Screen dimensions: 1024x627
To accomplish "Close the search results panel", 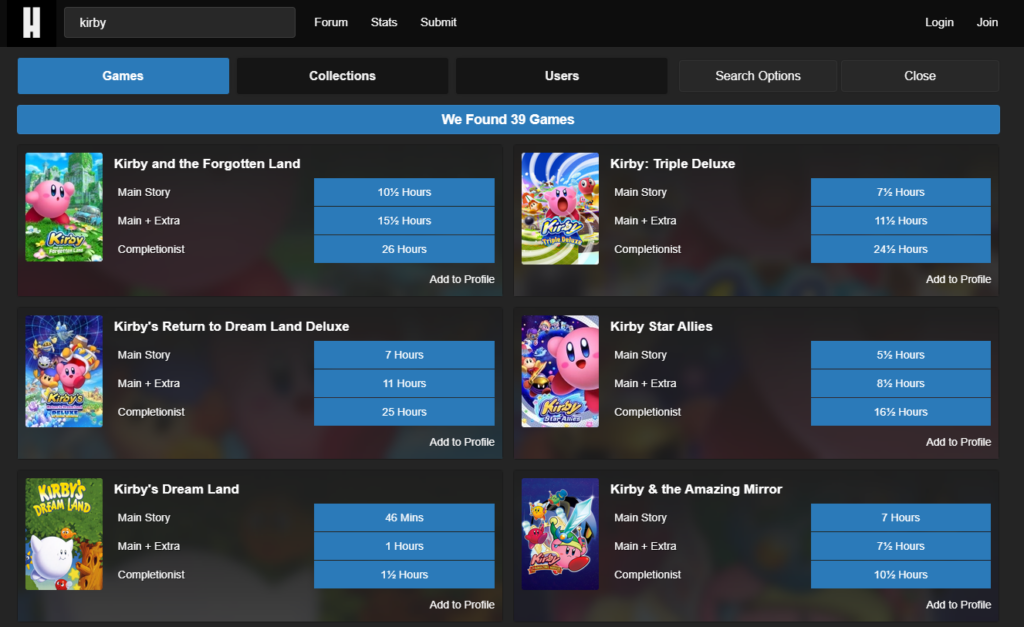I will click(x=920, y=76).
